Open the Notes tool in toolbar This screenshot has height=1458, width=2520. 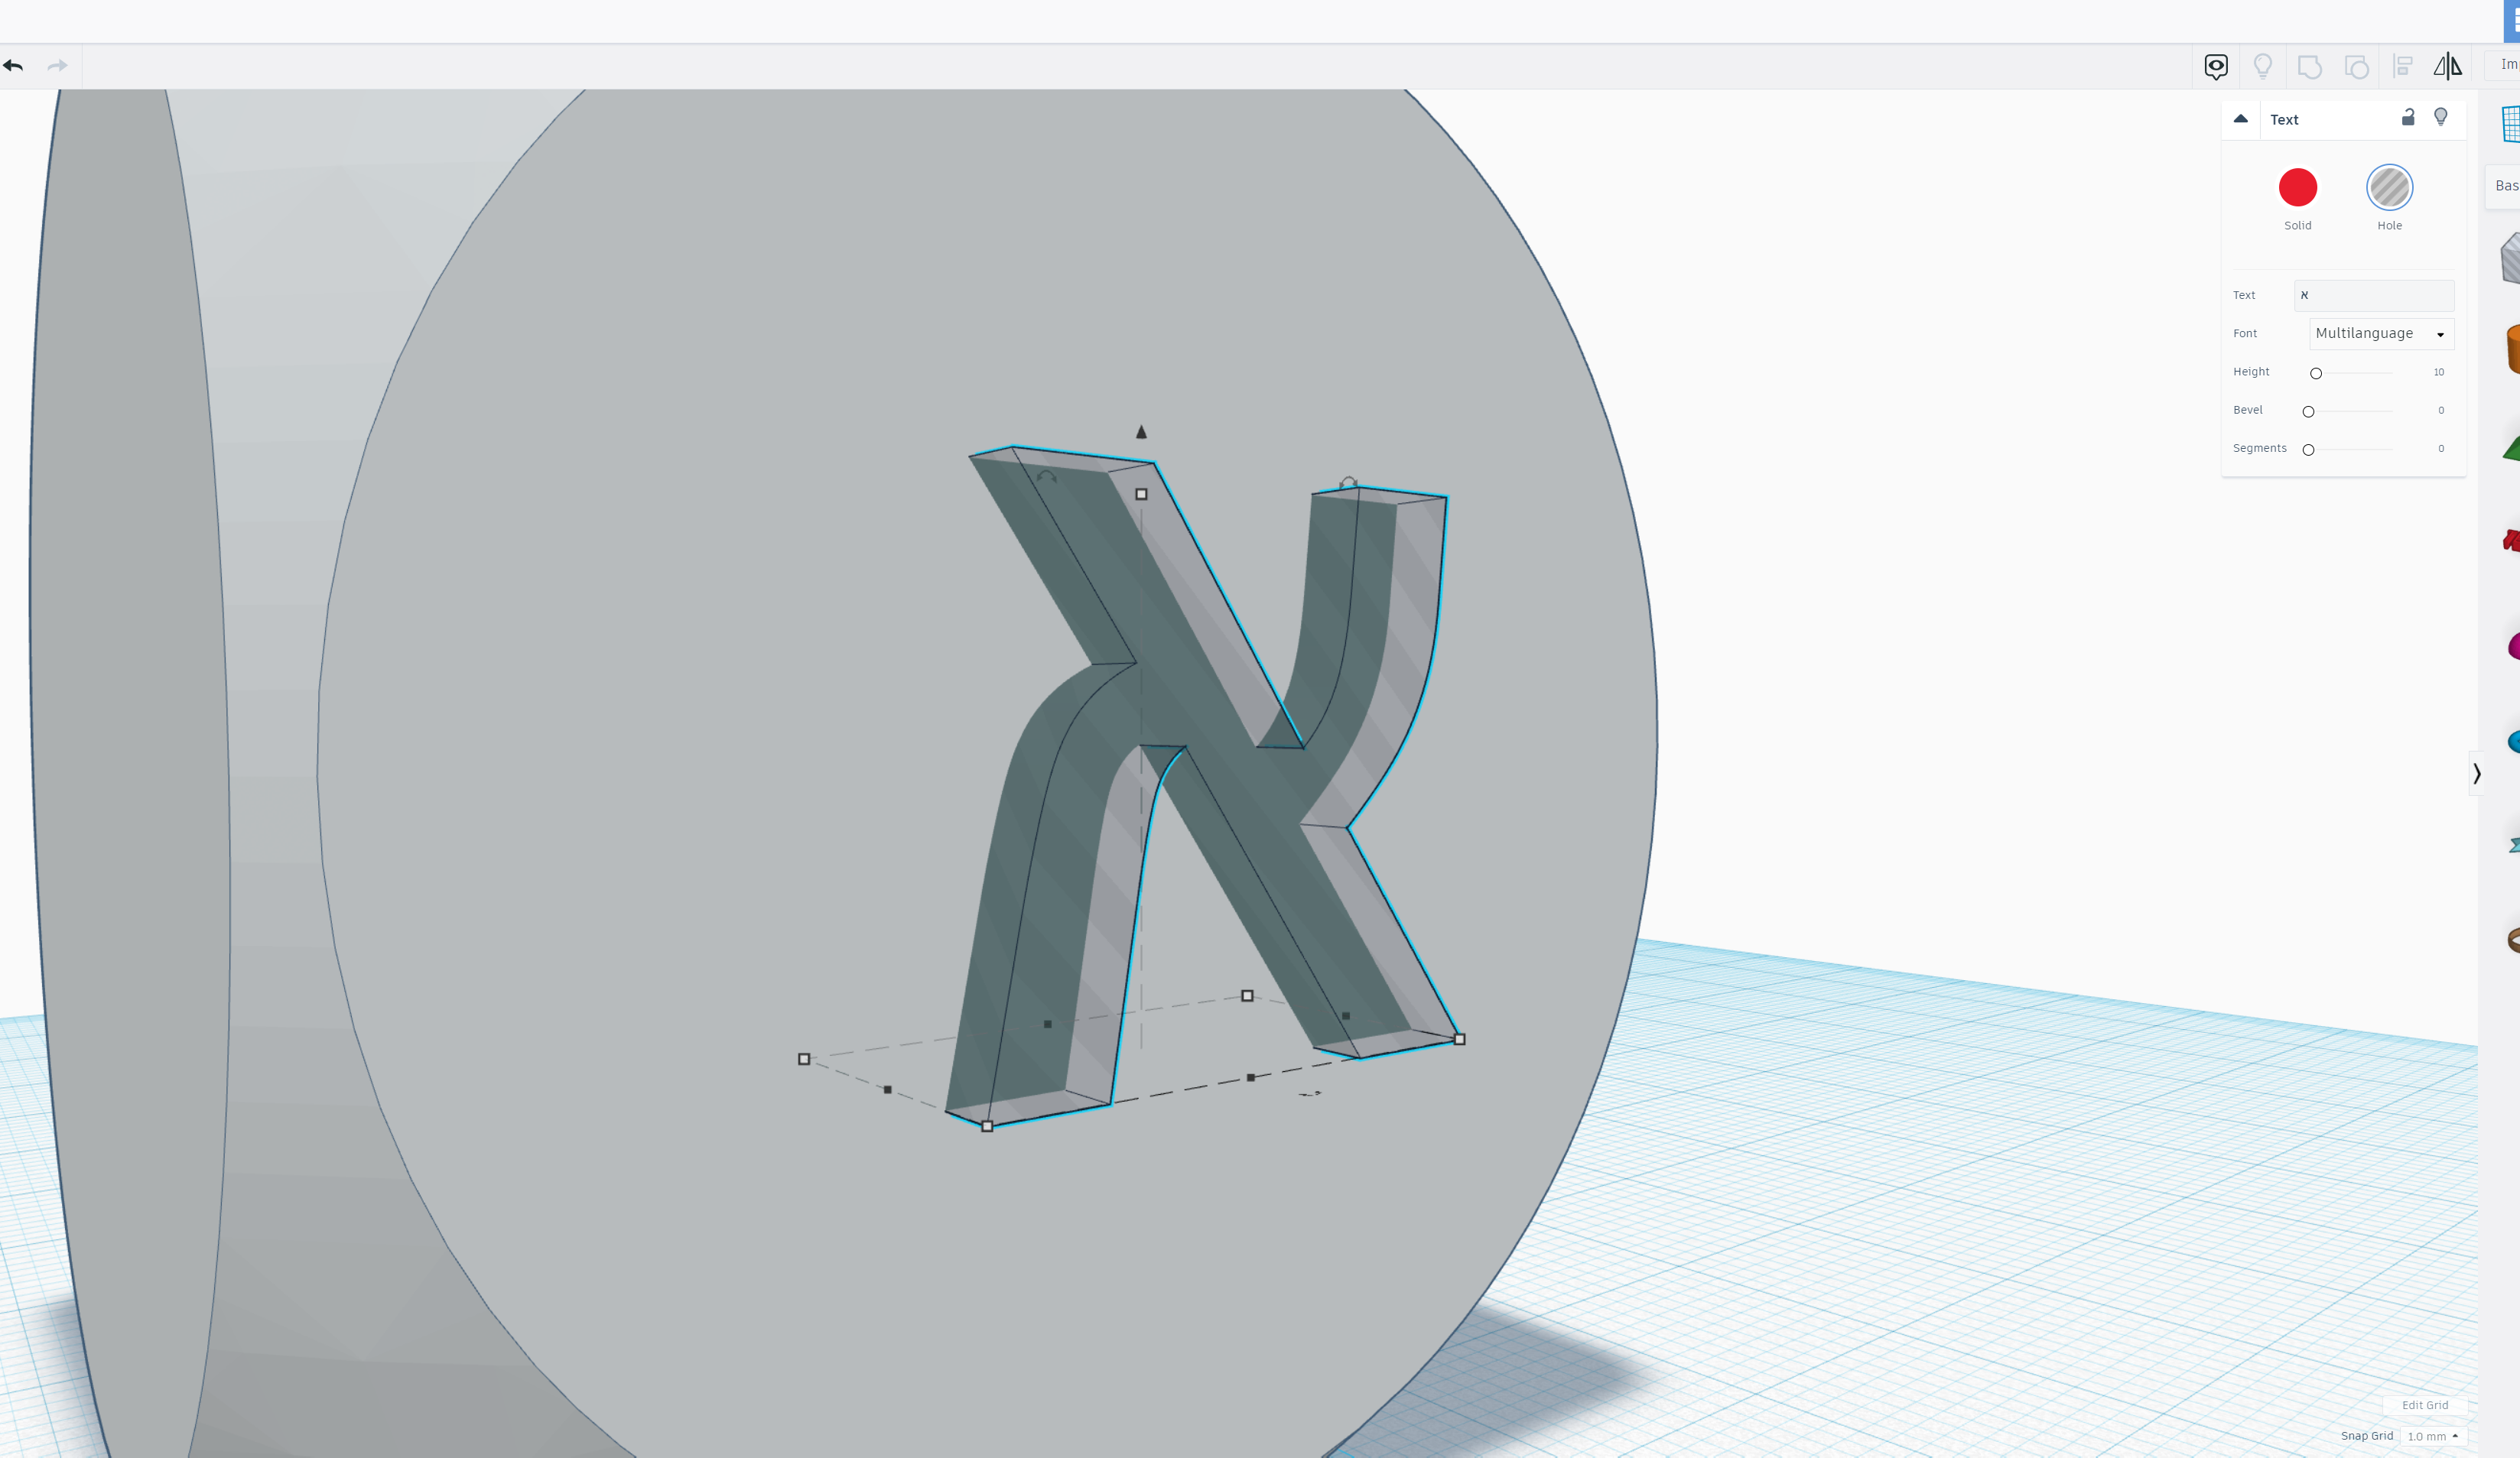(x=2215, y=66)
